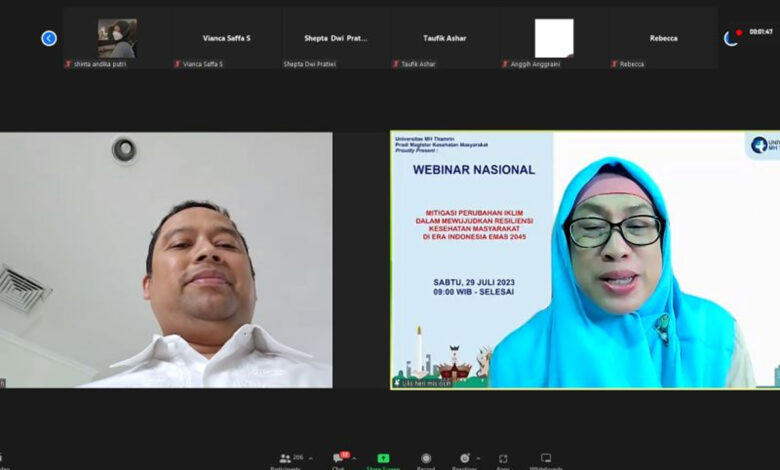Click muted mic icon next to Taufik Ashar name
Image resolution: width=780 pixels, height=470 pixels.
point(396,64)
